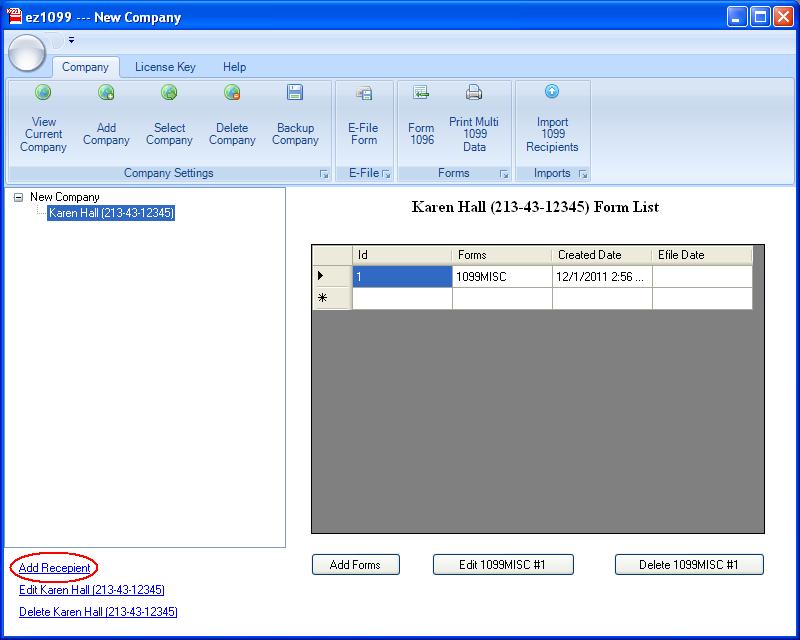This screenshot has height=640, width=800.
Task: Open the quick access toolbar dropdown arrow
Action: 71,40
